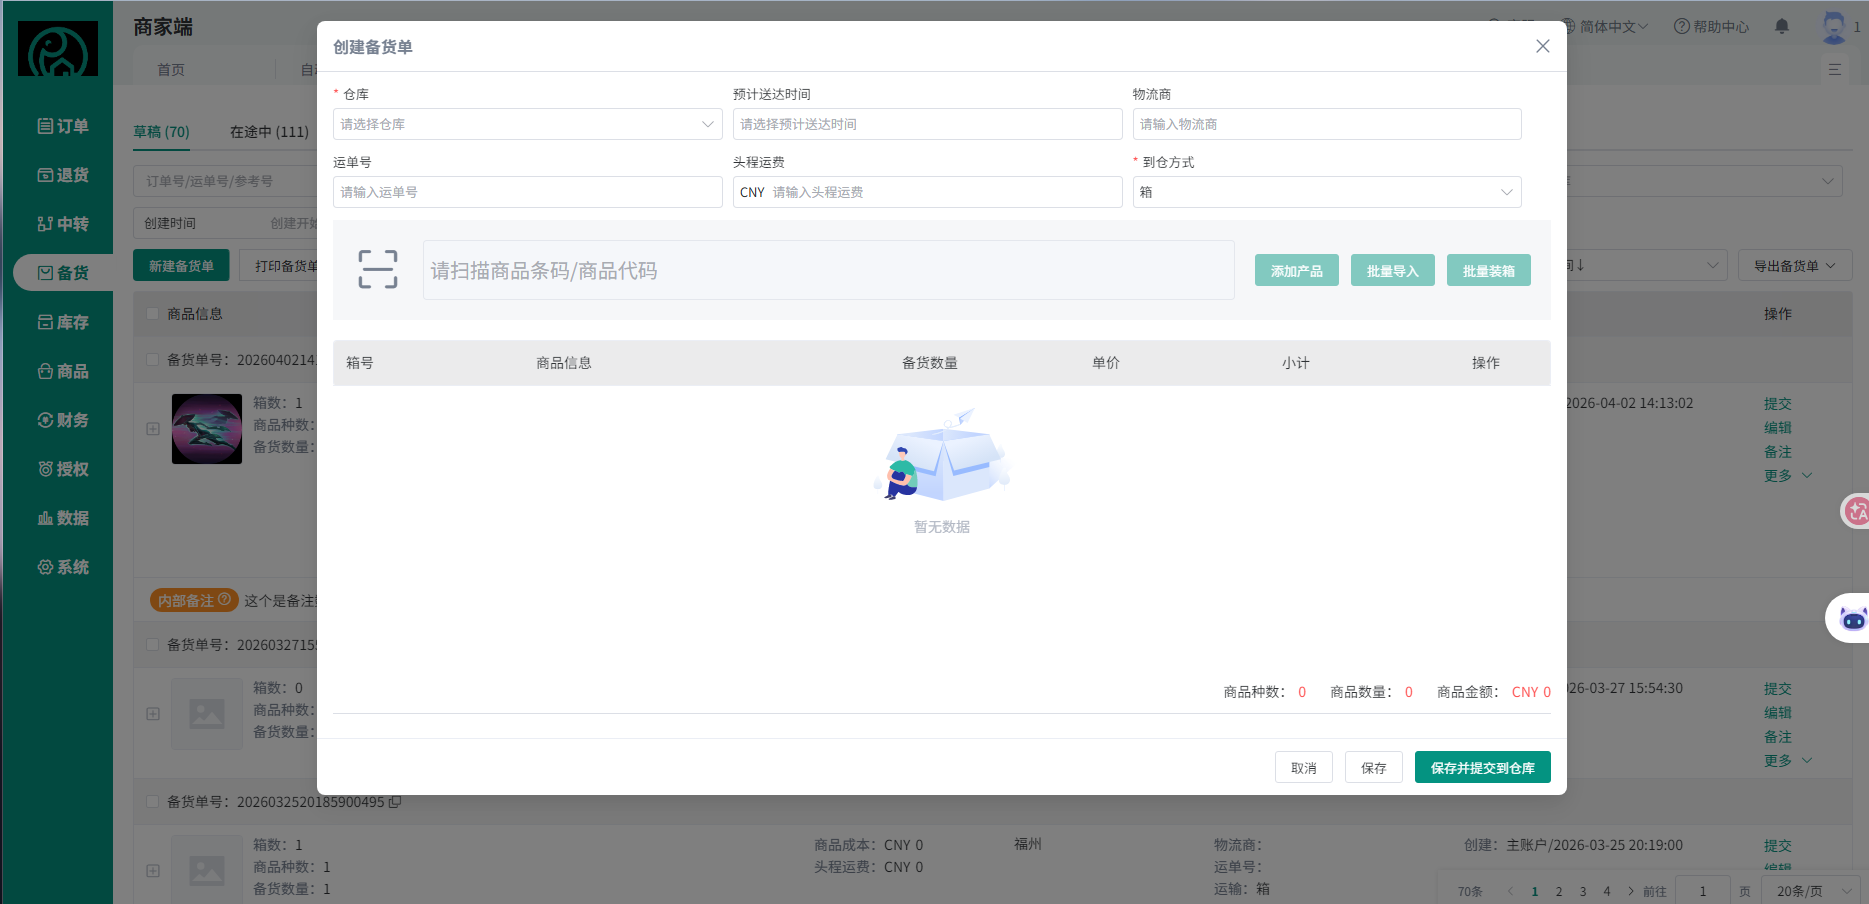Switch to the 在途中 (111) tab
Viewport: 1869px width, 904px height.
(x=269, y=132)
